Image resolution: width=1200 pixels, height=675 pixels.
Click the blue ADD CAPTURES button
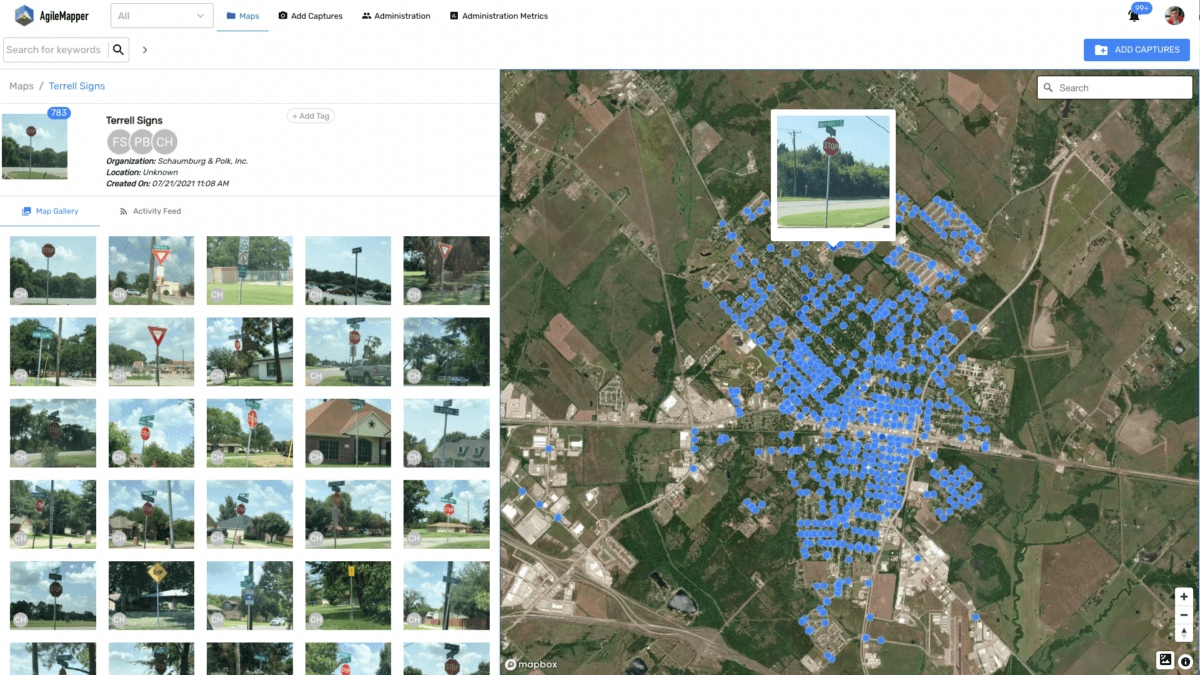(x=1136, y=50)
